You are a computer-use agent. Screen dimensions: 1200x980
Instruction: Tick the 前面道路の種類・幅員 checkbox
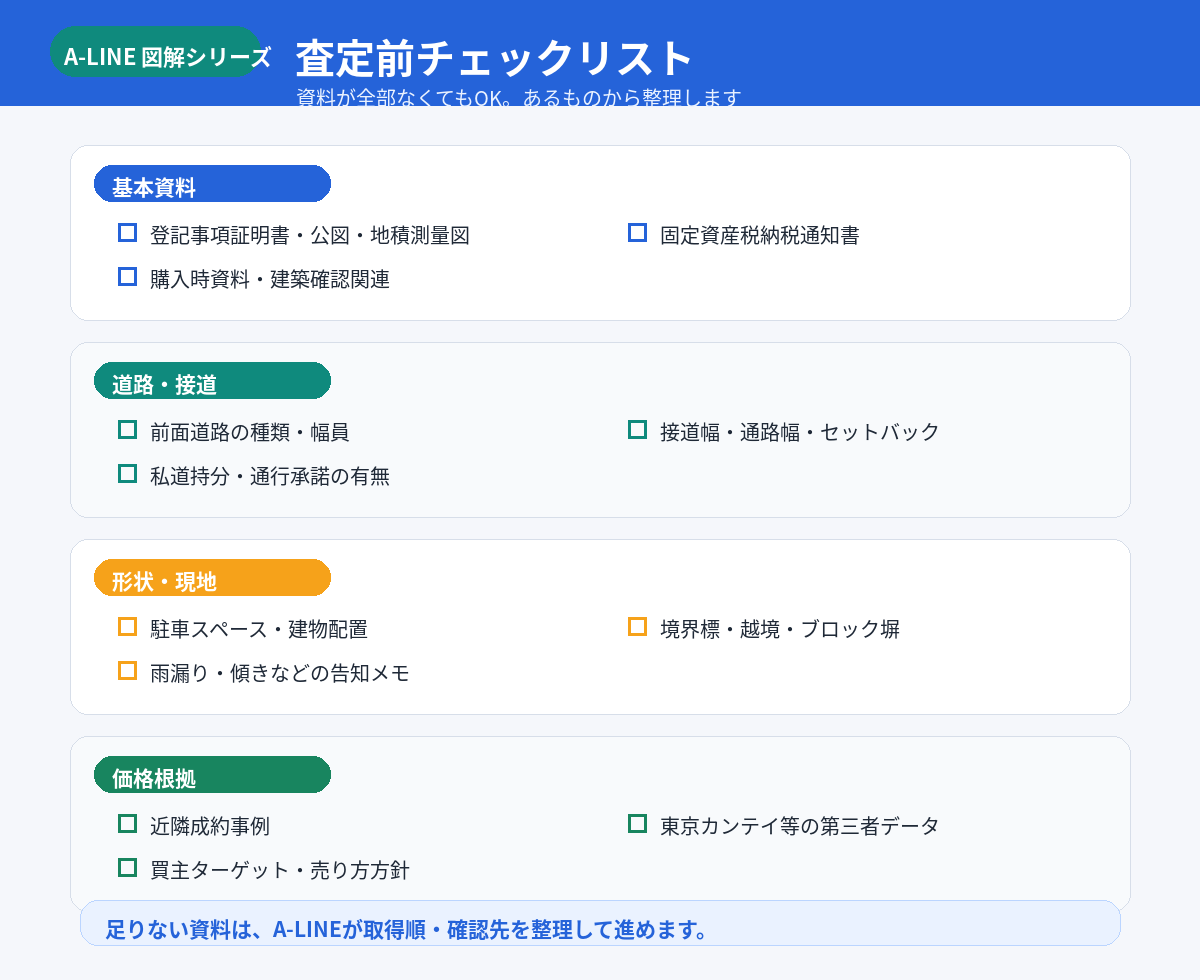tap(127, 429)
